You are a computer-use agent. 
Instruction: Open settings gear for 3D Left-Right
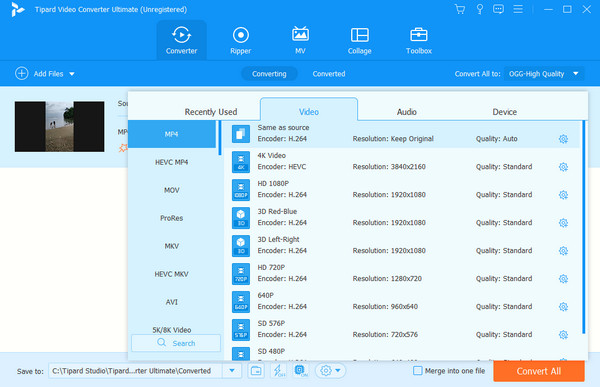click(563, 251)
